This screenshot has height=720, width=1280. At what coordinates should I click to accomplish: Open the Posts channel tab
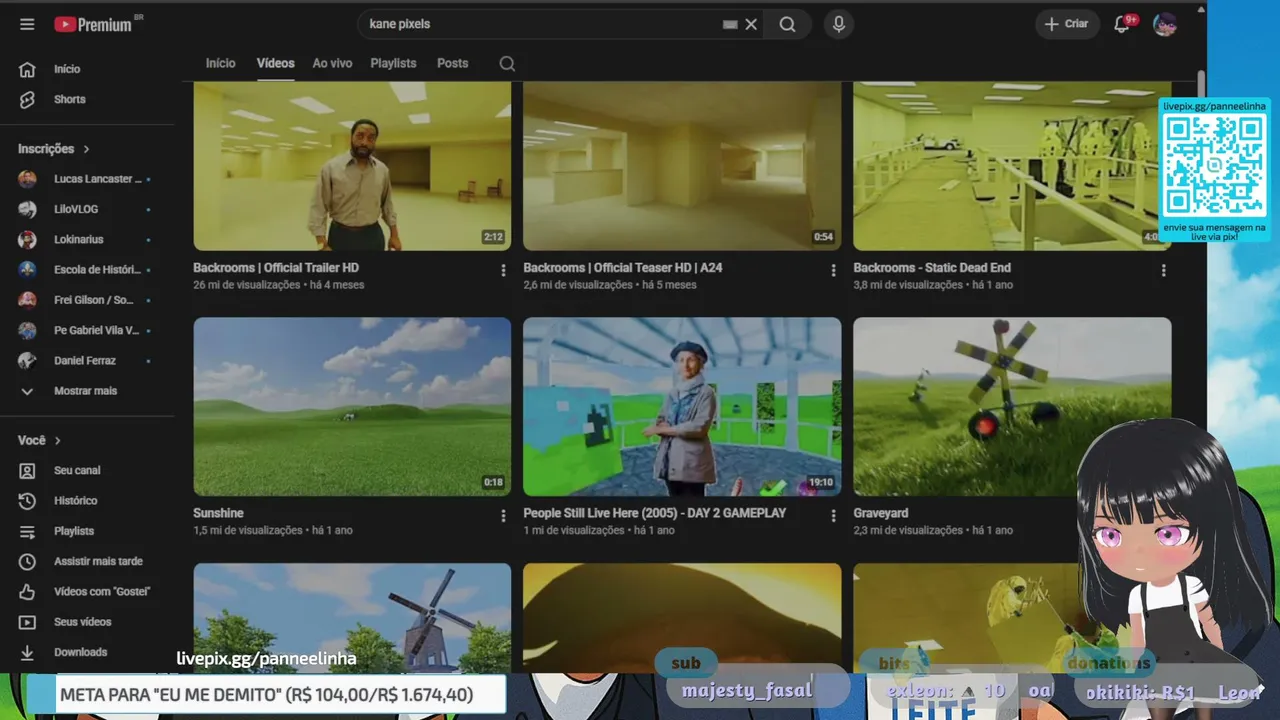452,63
